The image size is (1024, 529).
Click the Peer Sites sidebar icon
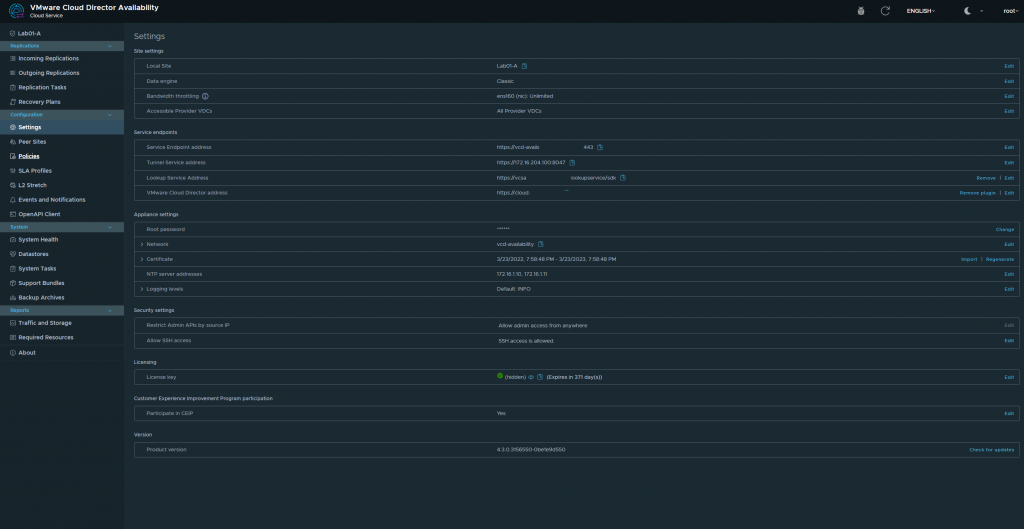coord(13,142)
